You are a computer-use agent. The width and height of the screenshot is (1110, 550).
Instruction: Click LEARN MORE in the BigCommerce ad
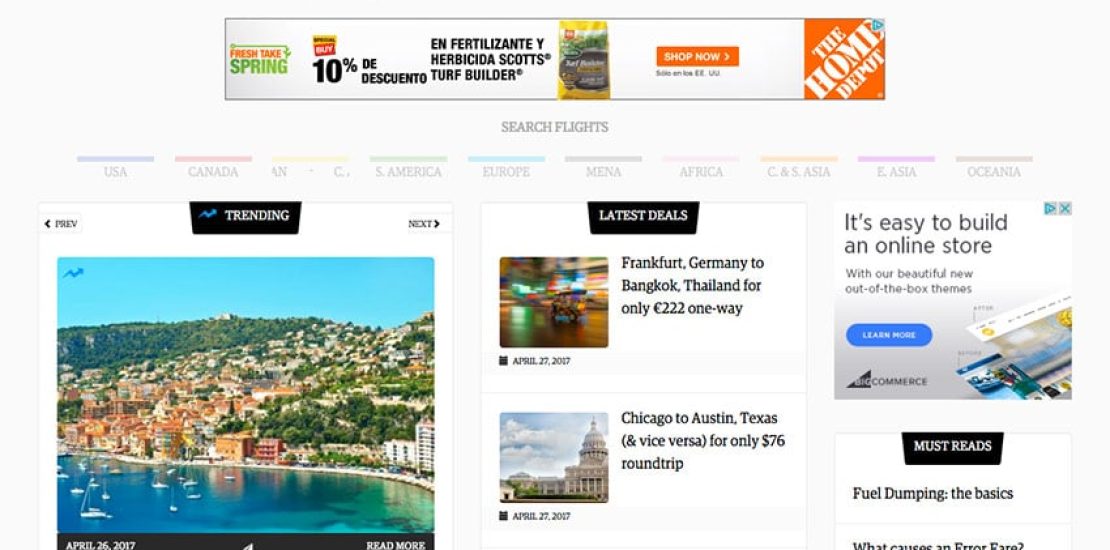(x=889, y=335)
